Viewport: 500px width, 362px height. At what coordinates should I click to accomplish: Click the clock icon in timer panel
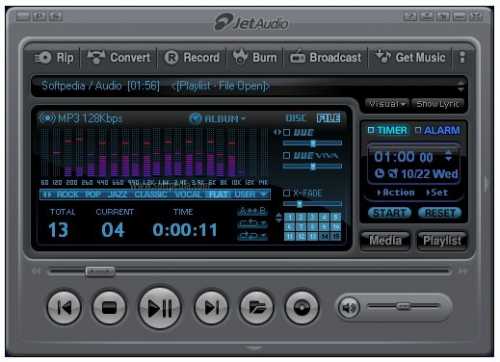(379, 173)
